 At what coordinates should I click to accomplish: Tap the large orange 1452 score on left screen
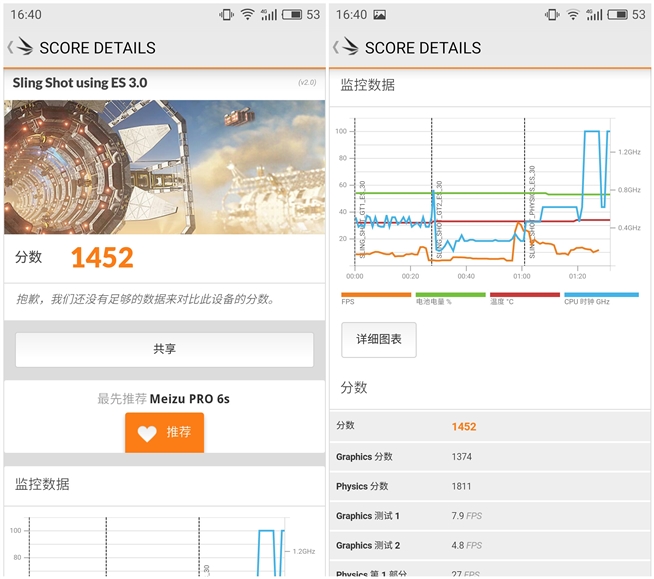point(102,258)
